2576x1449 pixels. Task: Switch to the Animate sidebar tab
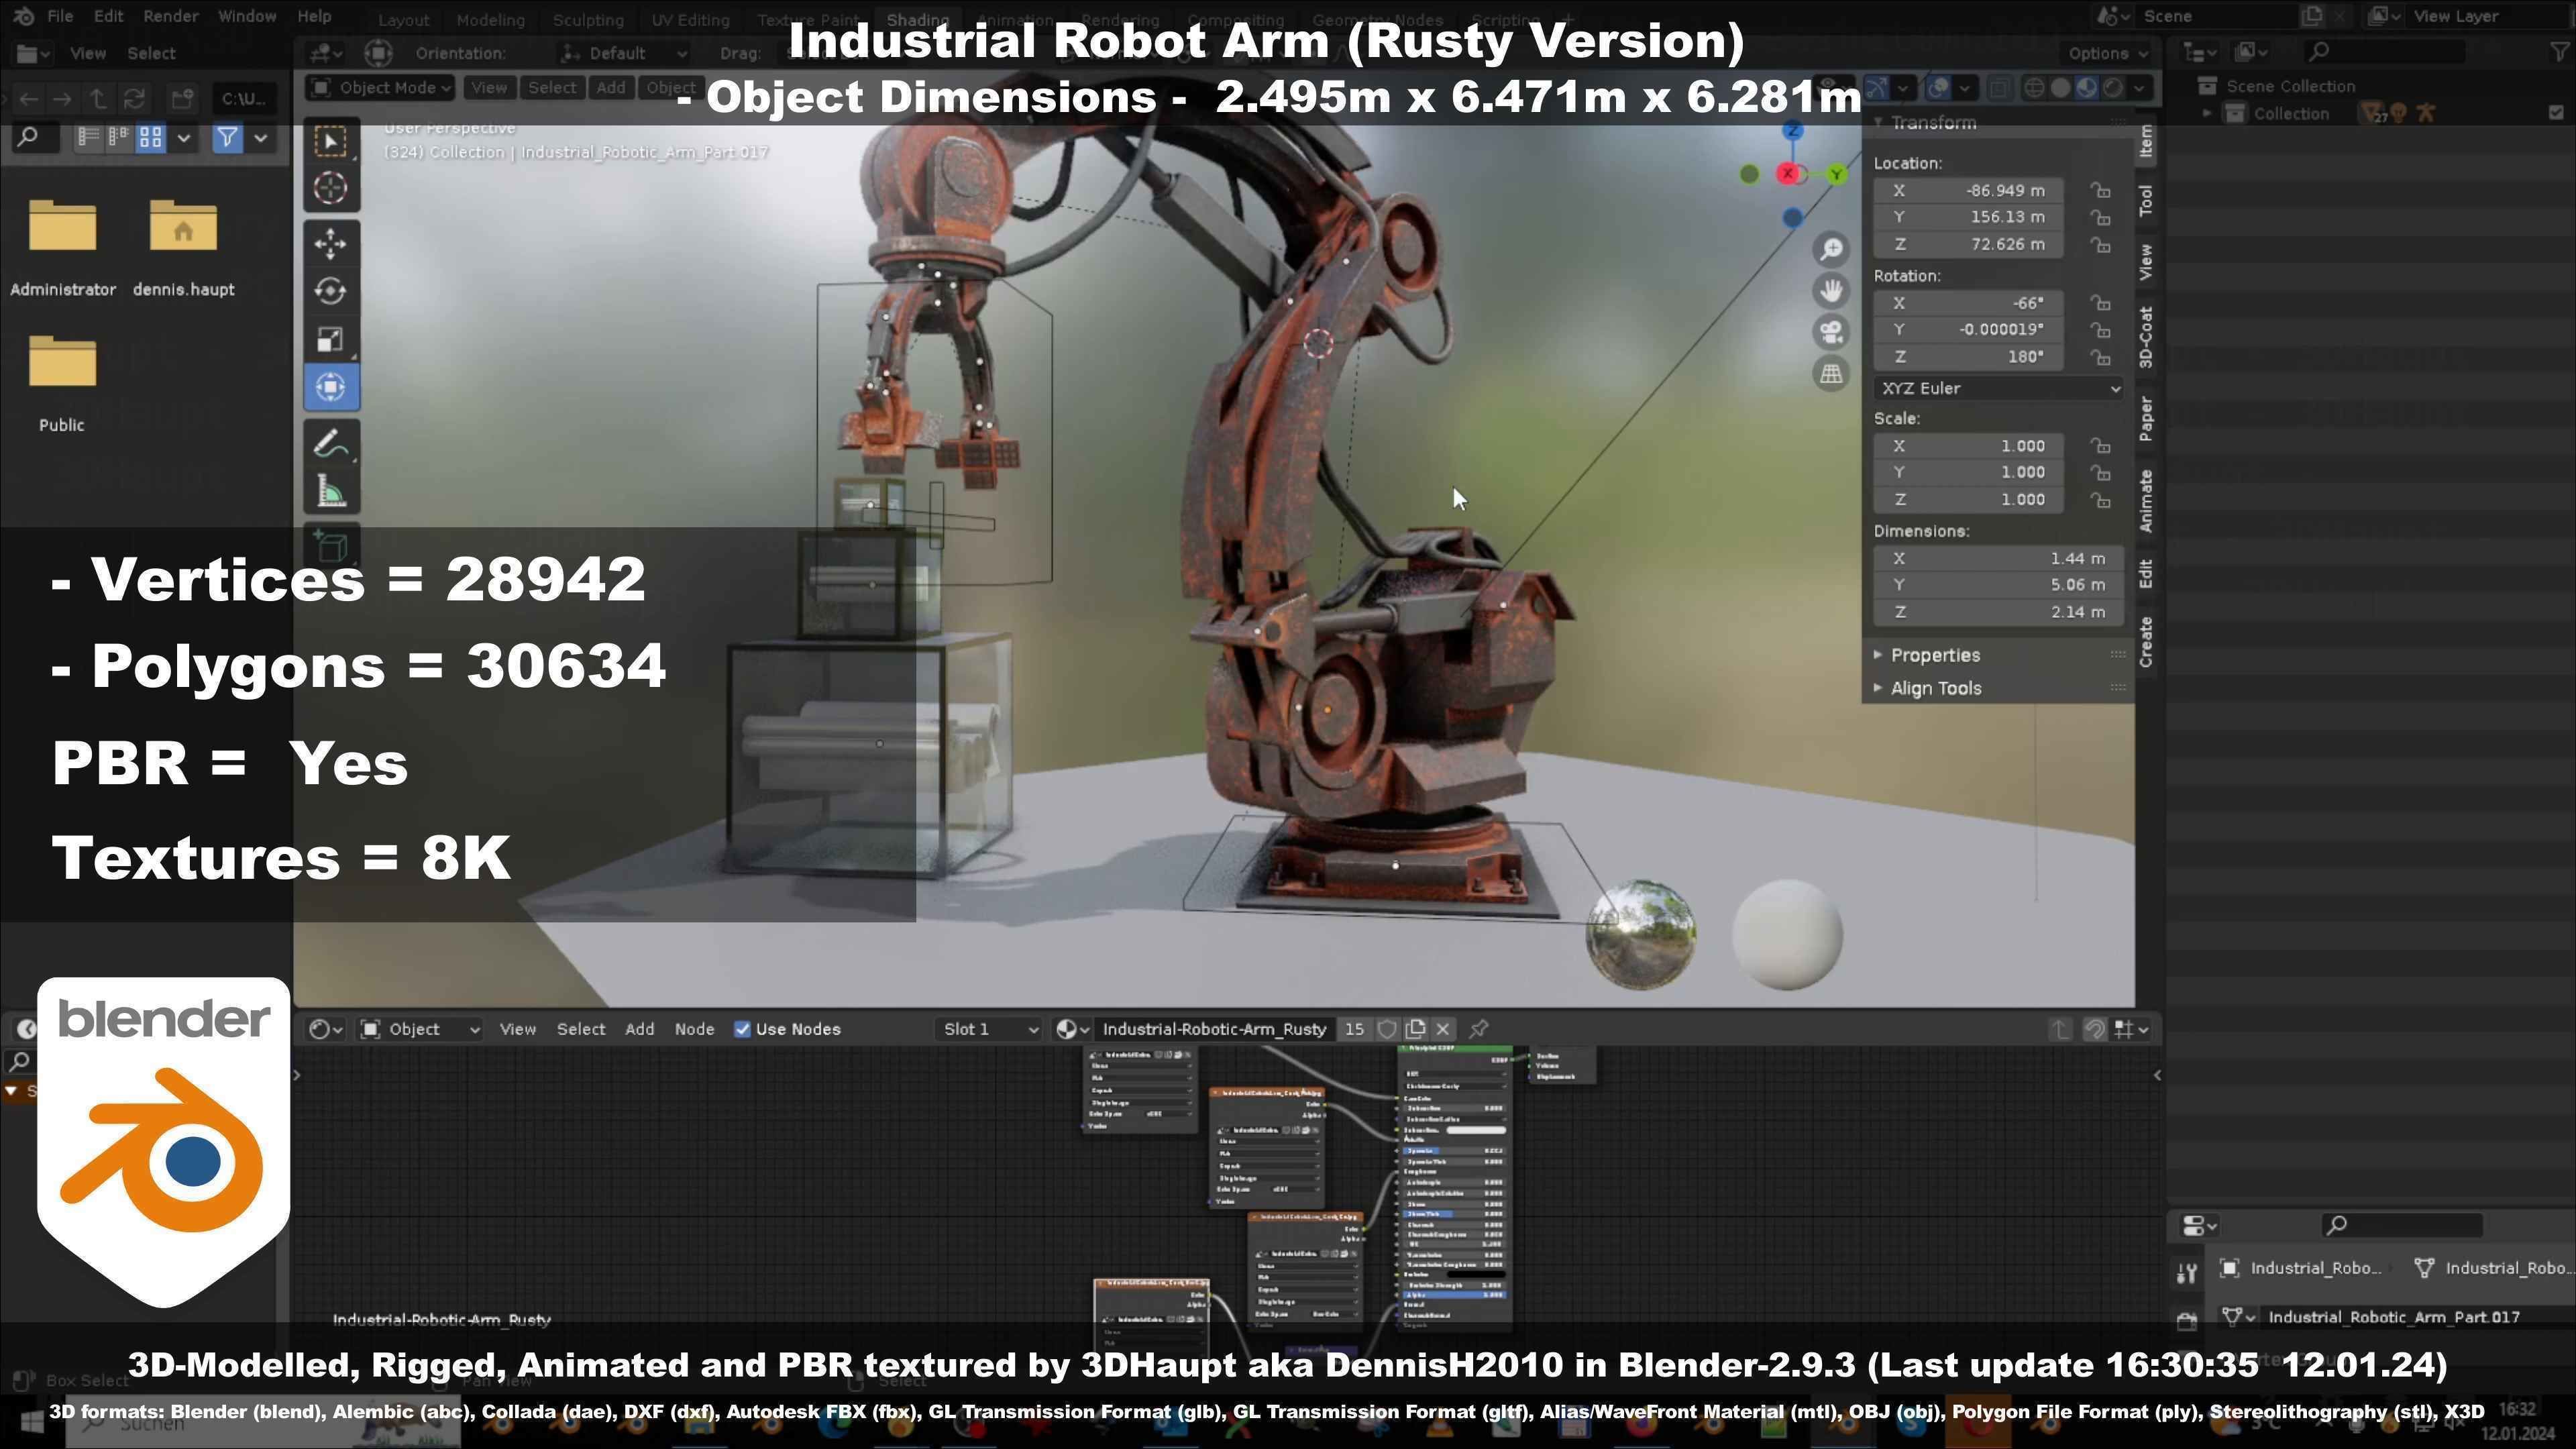(2145, 501)
